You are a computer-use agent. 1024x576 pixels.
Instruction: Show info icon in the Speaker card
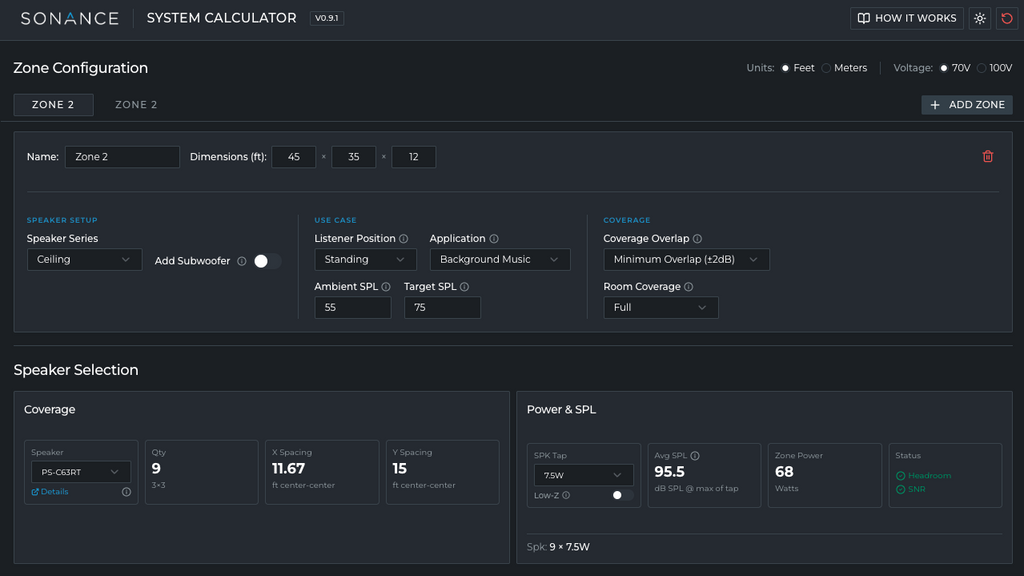click(x=126, y=492)
